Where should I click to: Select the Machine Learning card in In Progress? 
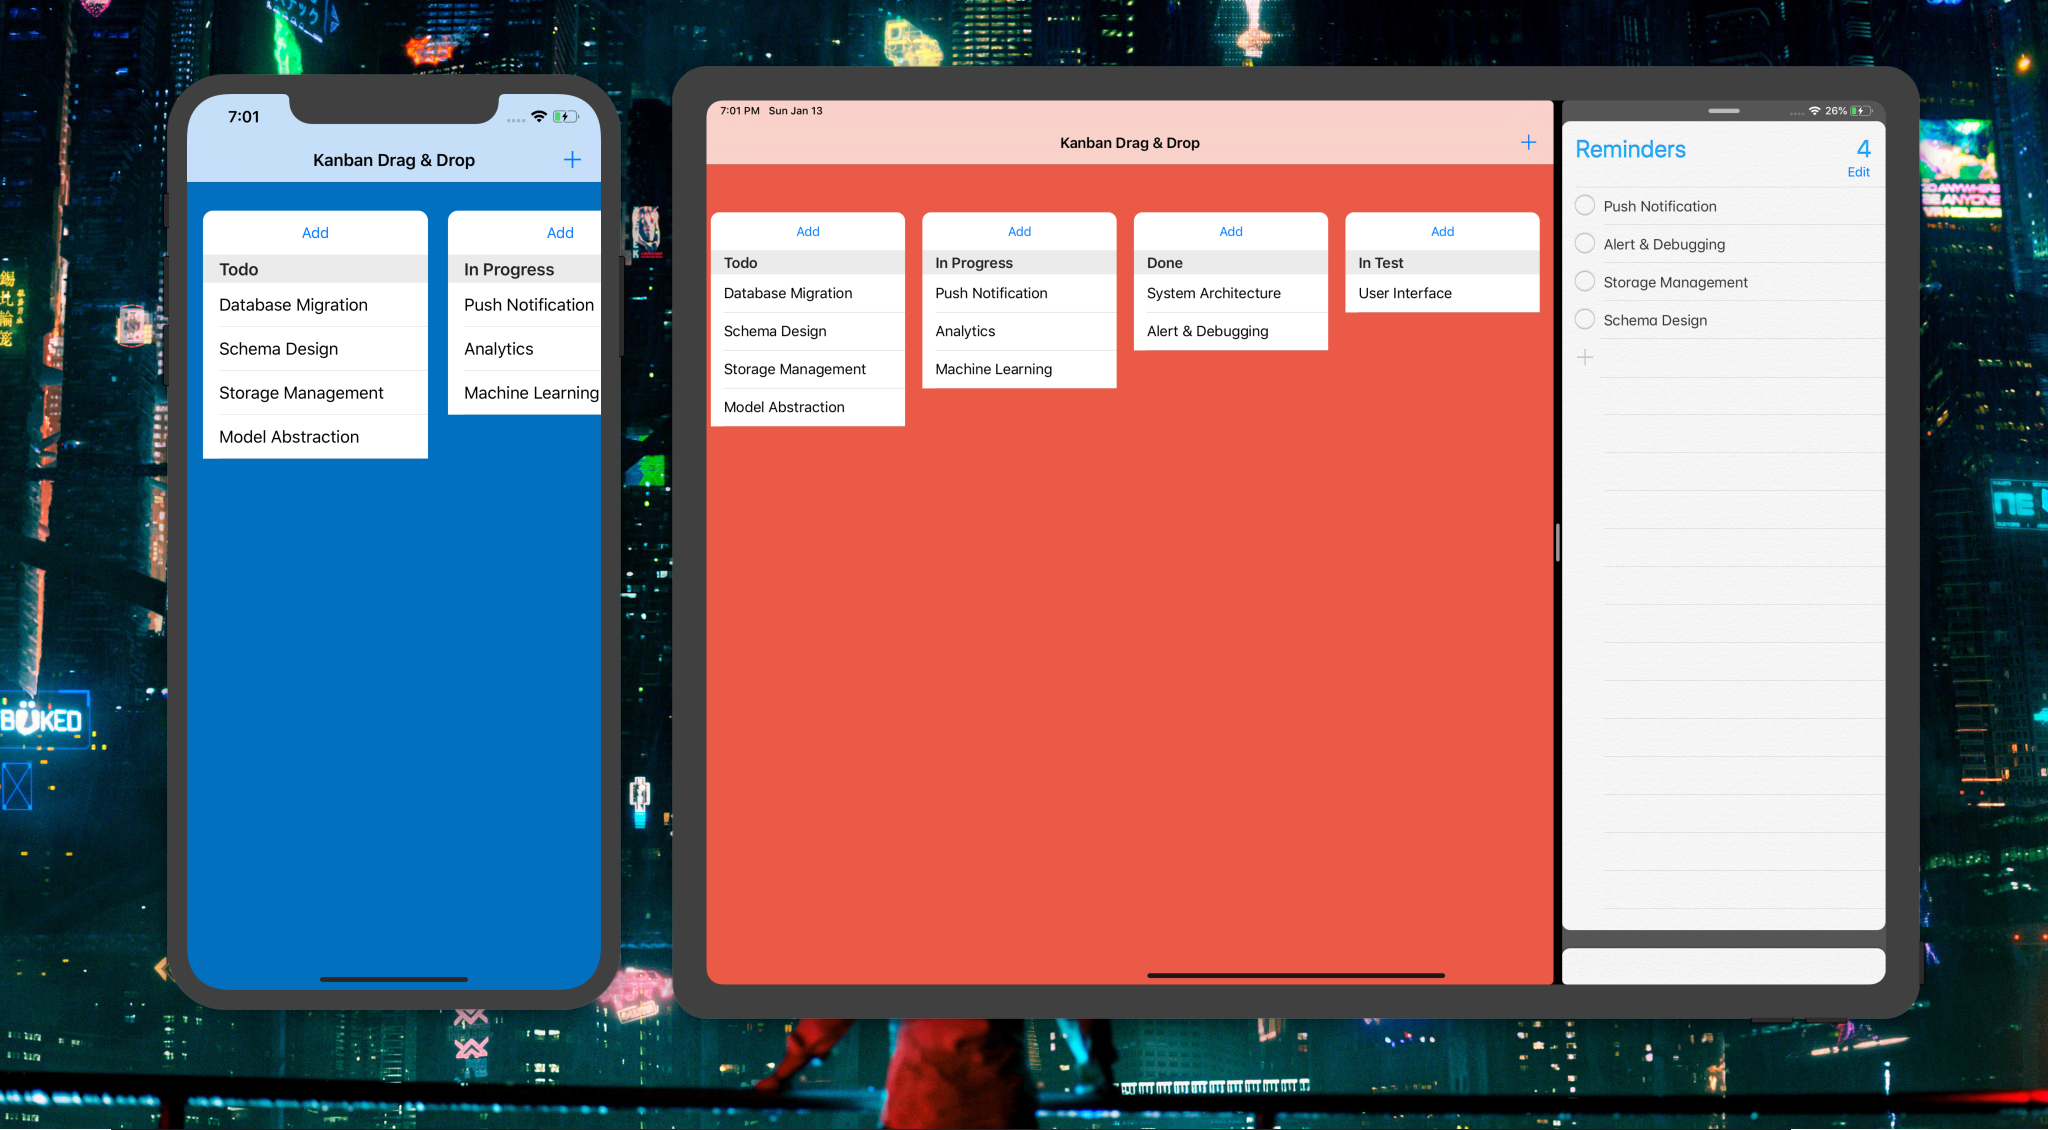[x=993, y=369]
